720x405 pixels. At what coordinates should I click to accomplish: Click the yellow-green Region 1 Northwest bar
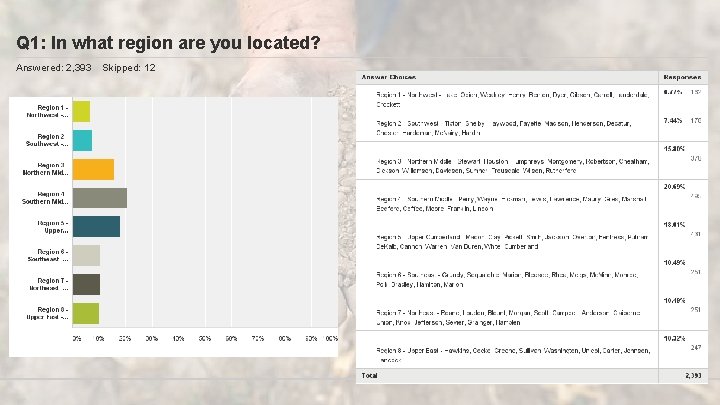coord(81,111)
